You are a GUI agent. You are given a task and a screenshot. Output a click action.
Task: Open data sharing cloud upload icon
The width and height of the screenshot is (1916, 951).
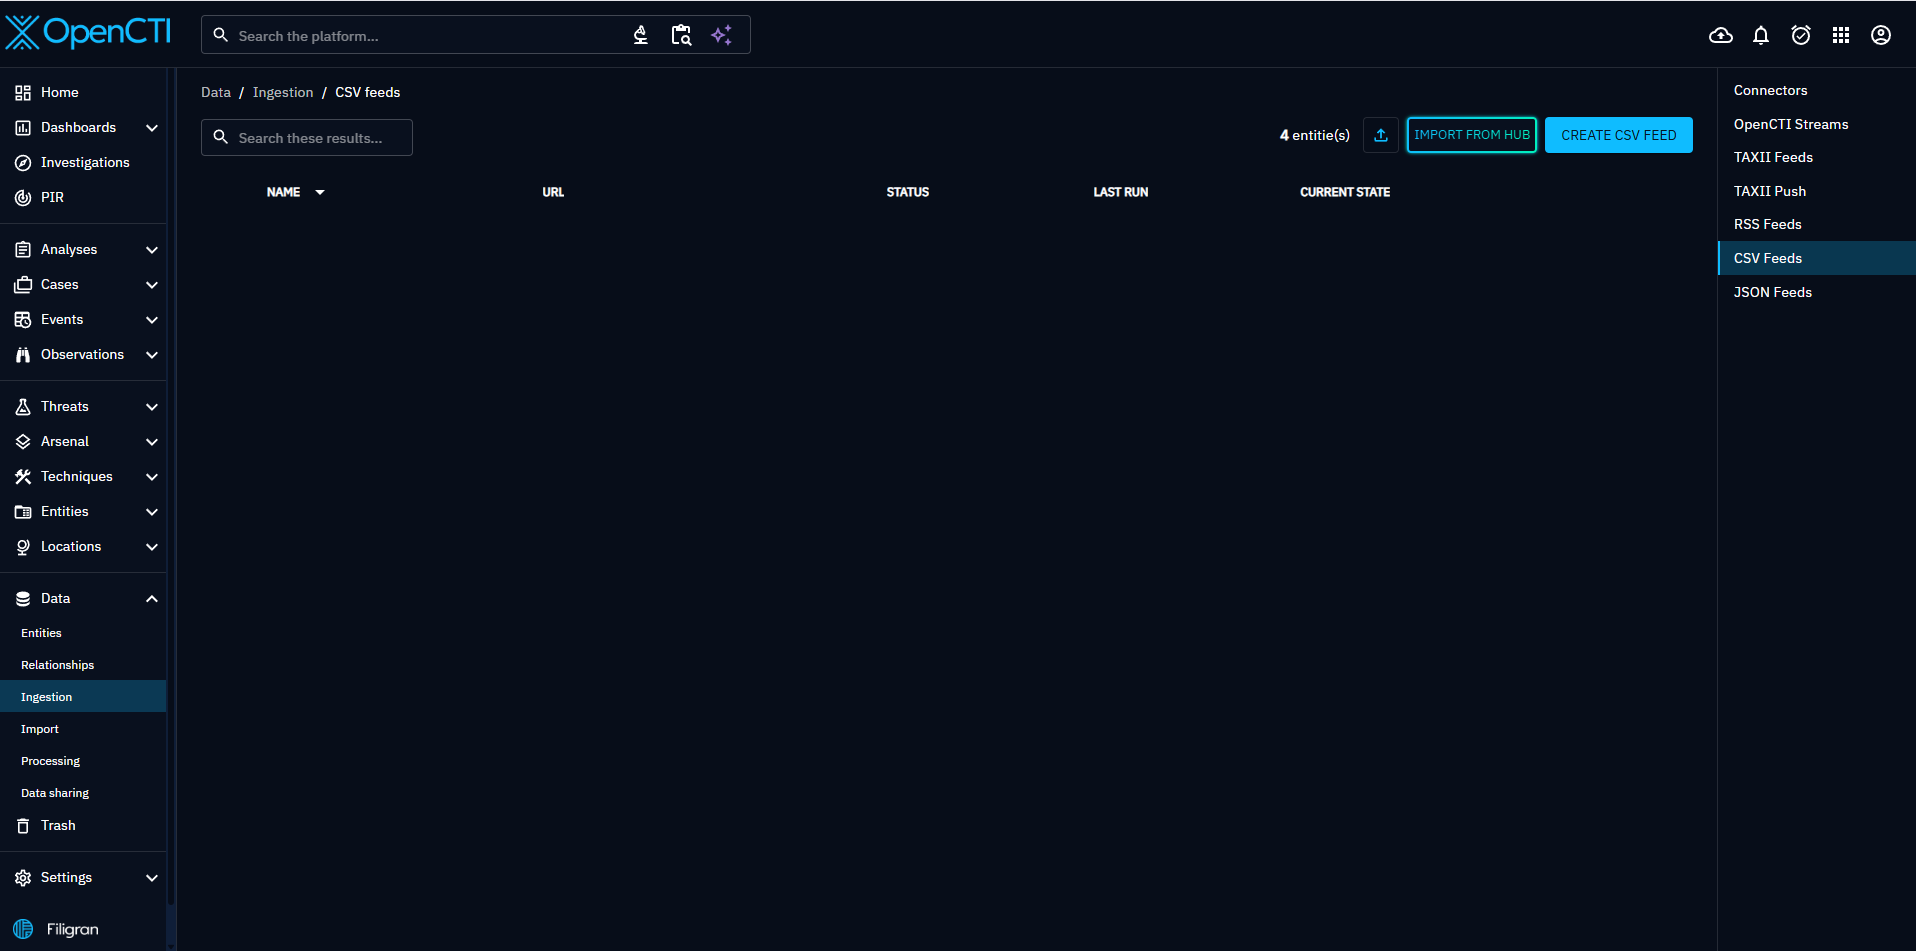[x=1721, y=35]
